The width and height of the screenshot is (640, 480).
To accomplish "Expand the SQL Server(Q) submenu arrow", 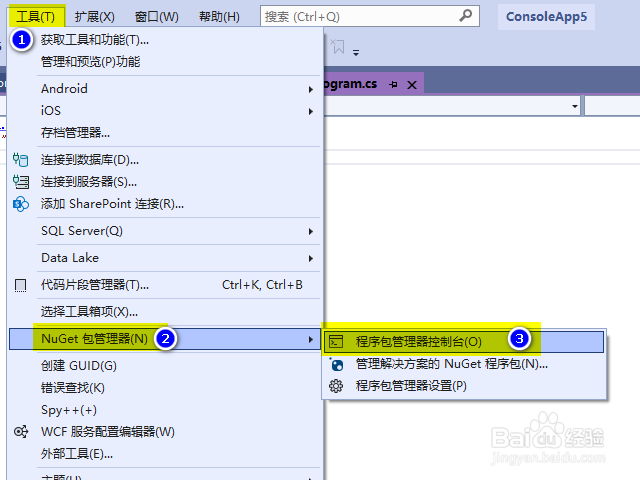I will click(x=311, y=231).
